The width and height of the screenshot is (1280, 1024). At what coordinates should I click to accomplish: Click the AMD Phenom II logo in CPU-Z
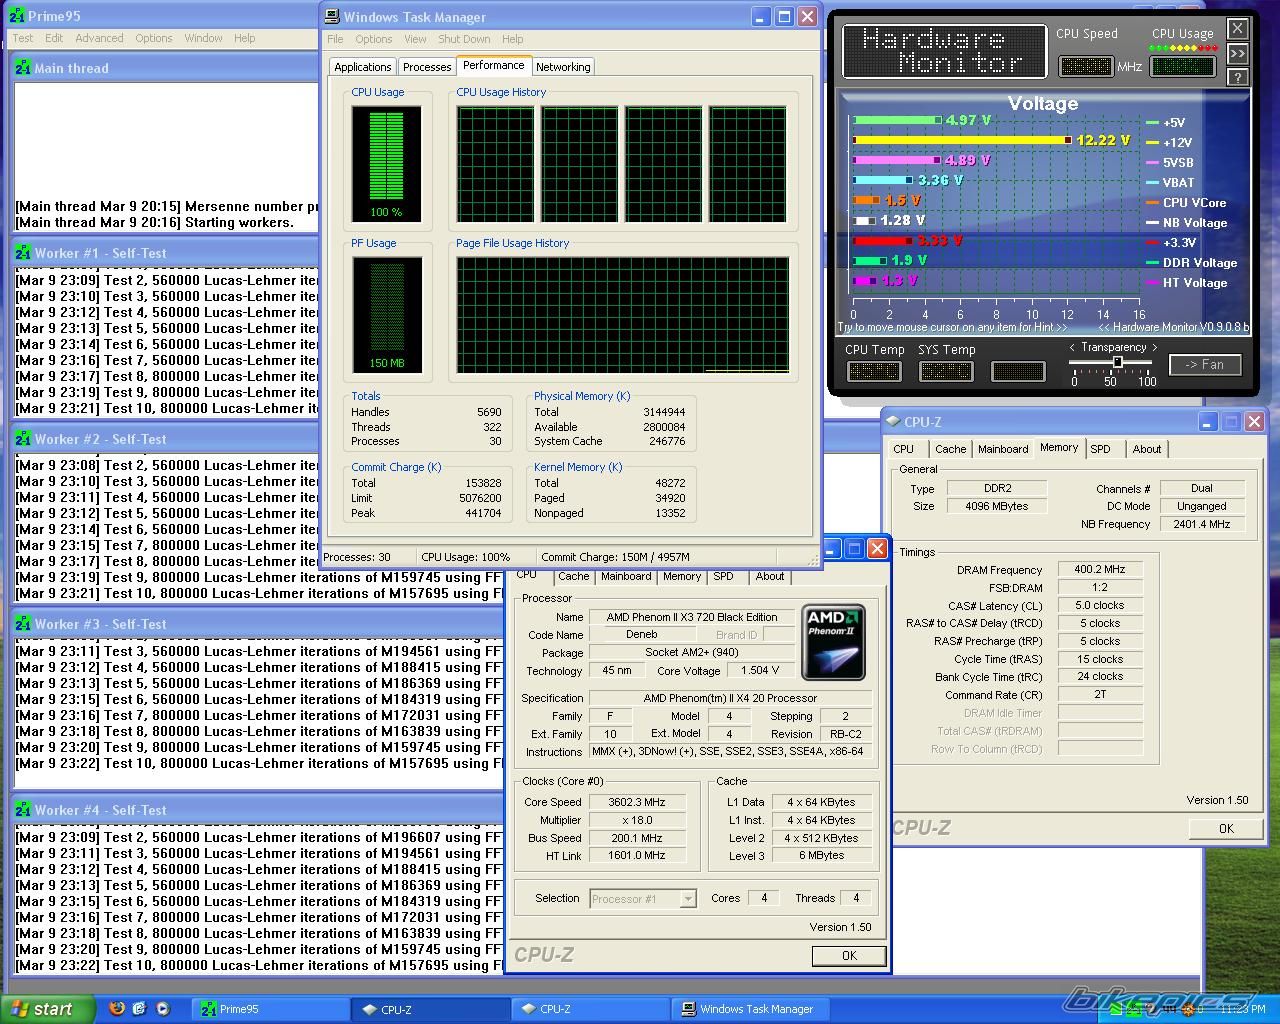point(834,642)
